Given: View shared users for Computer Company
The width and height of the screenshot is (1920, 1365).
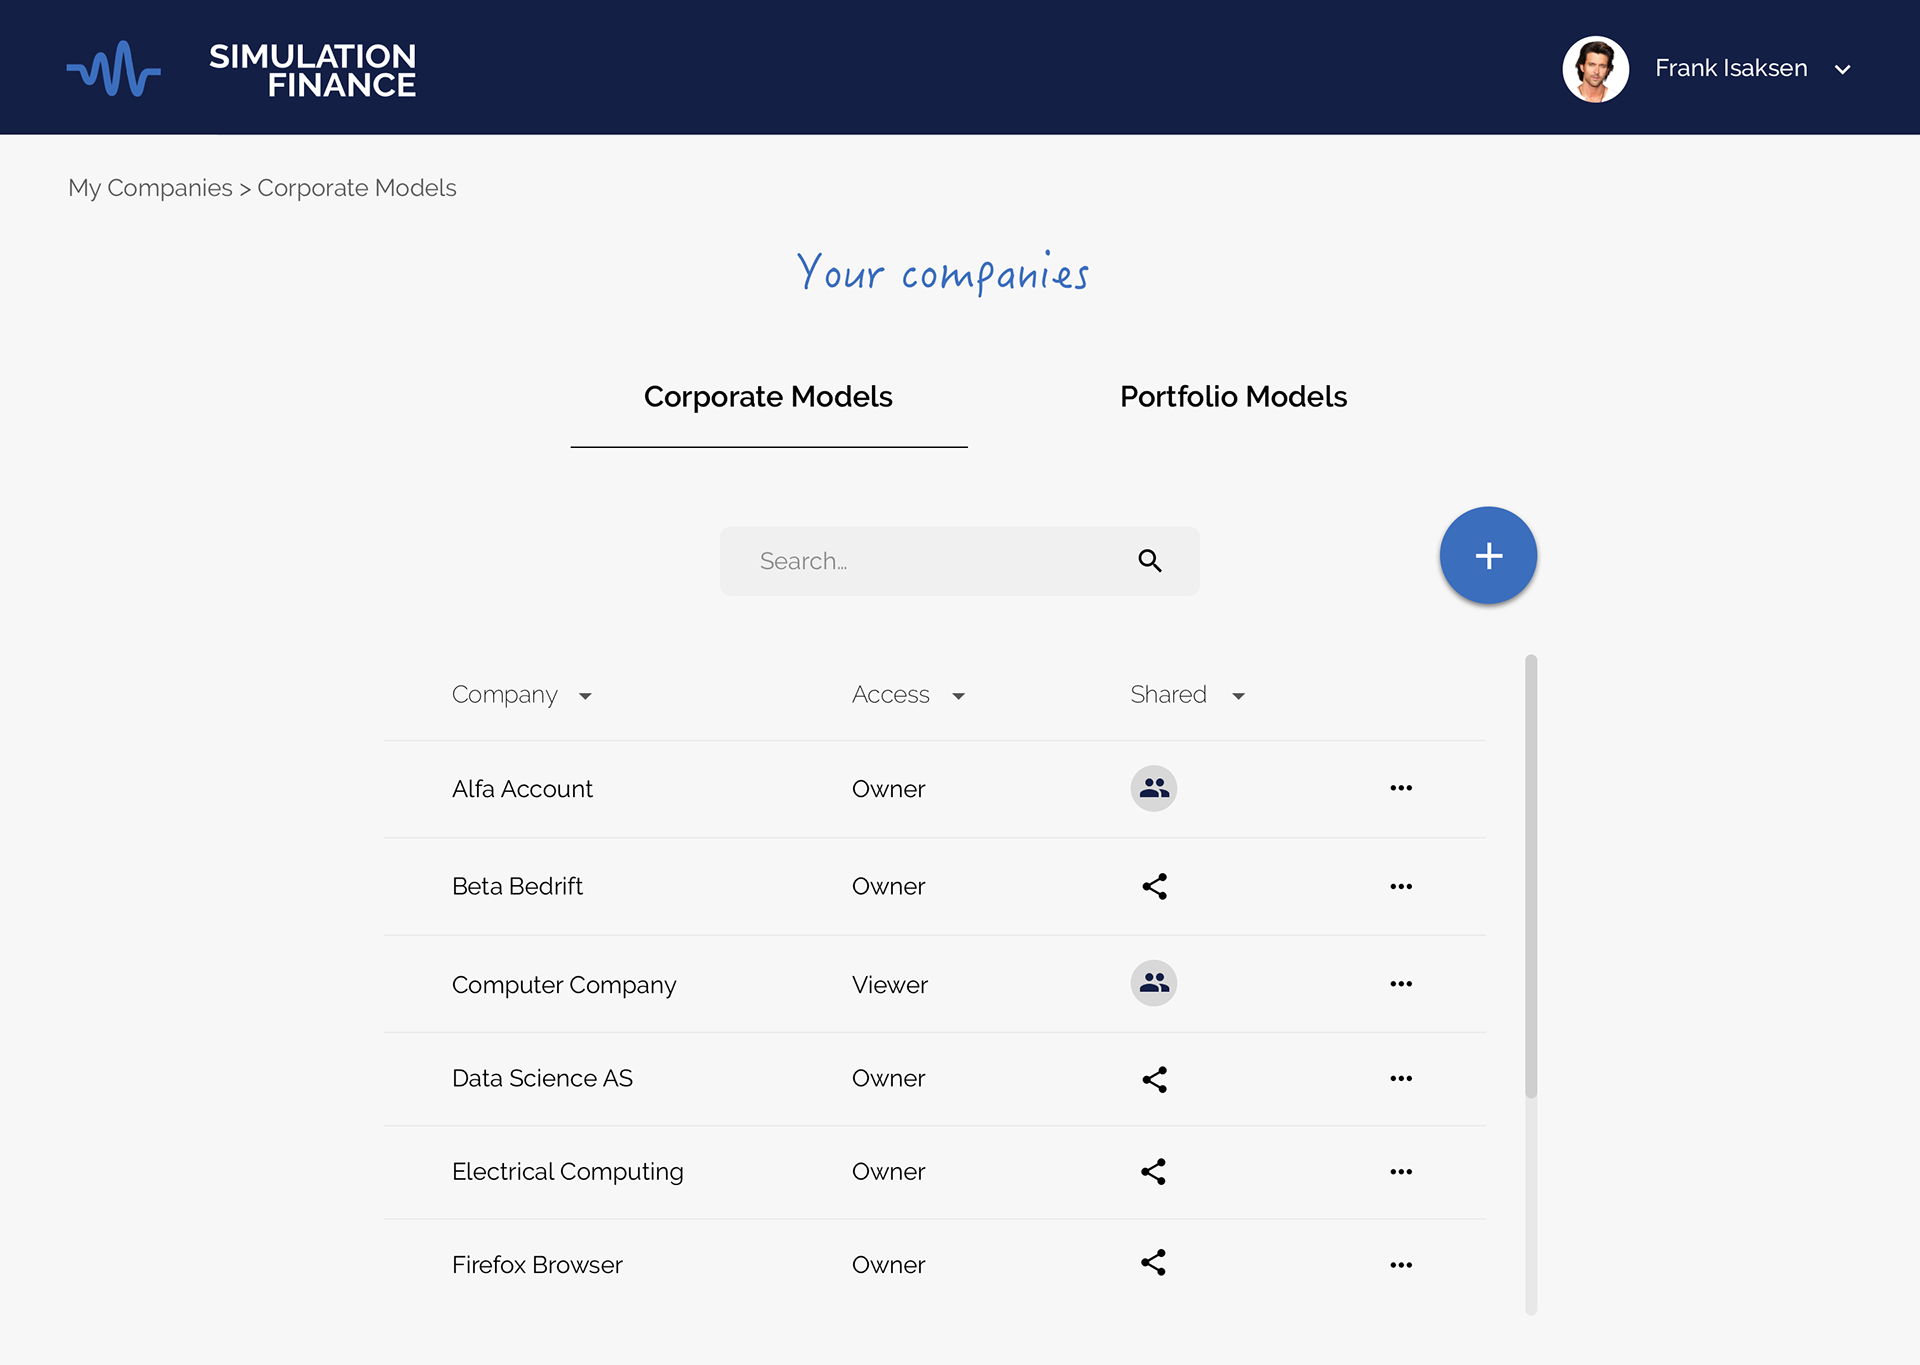Looking at the screenshot, I should click(x=1154, y=983).
